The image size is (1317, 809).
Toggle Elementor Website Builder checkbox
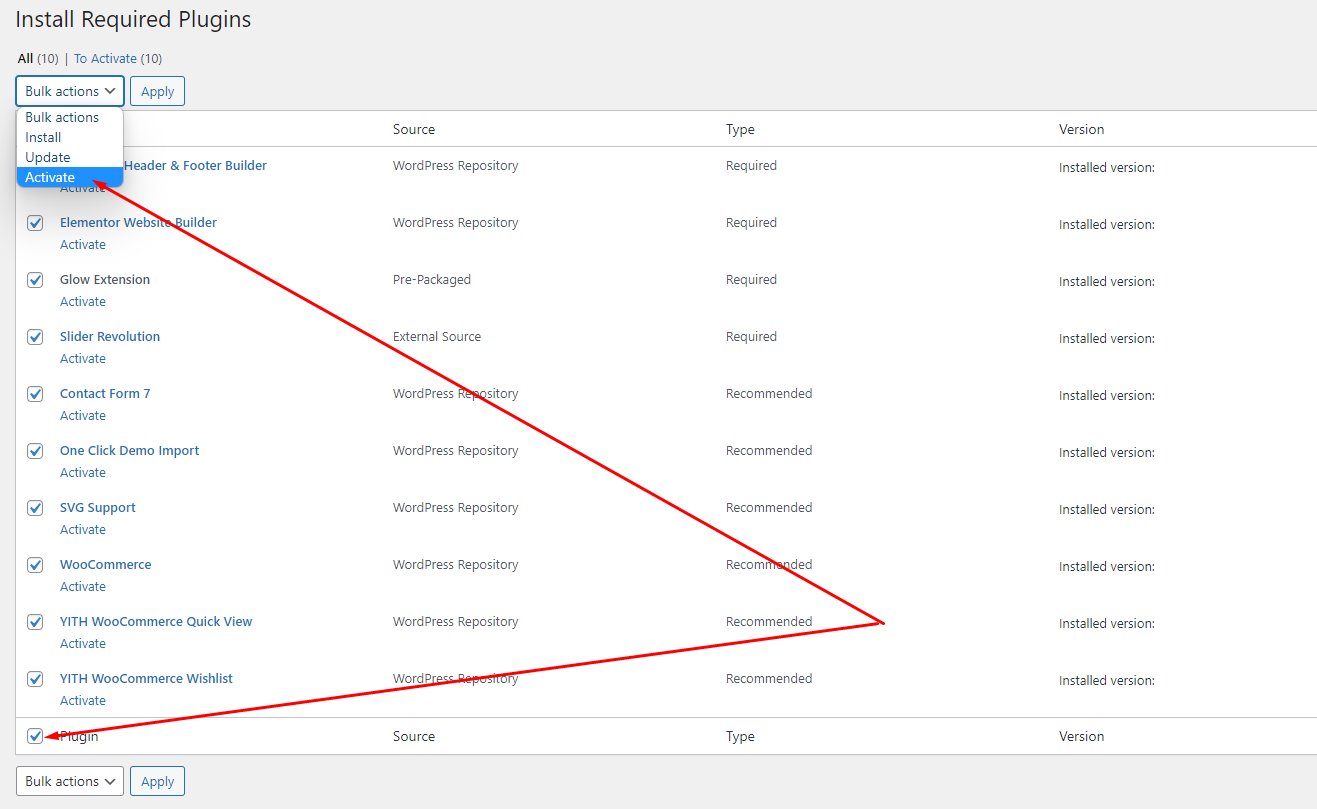(35, 223)
